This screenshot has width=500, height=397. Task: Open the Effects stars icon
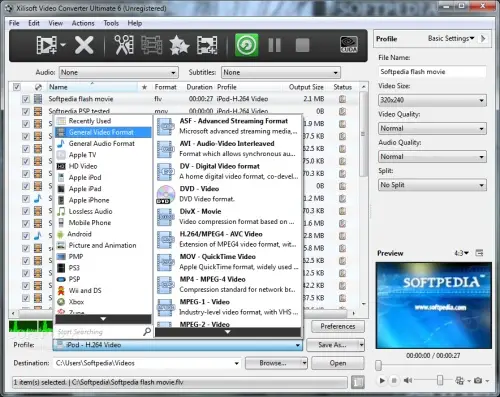tap(179, 45)
